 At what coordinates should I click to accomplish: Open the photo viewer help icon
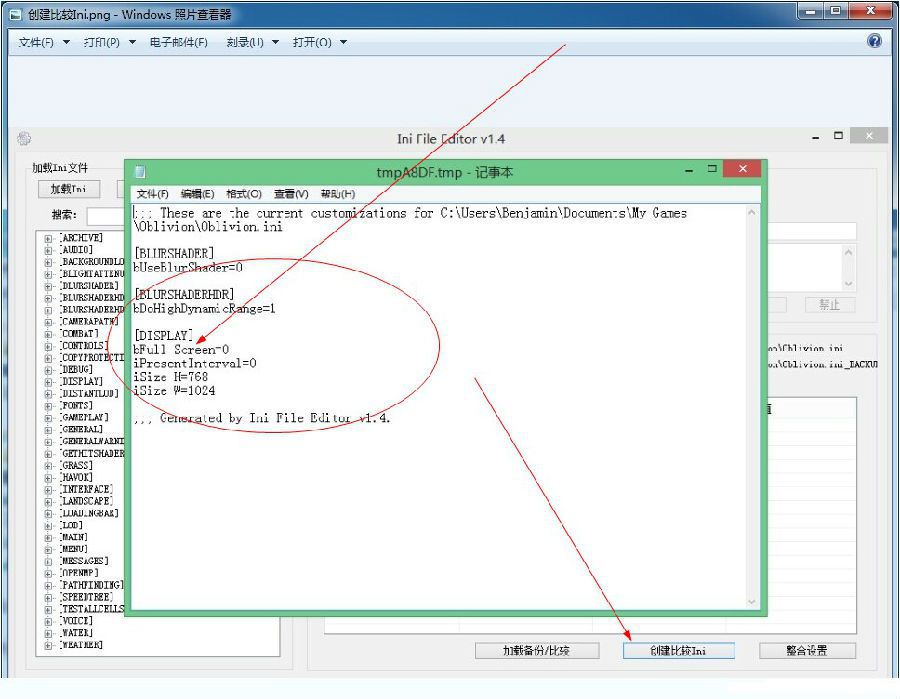point(874,41)
